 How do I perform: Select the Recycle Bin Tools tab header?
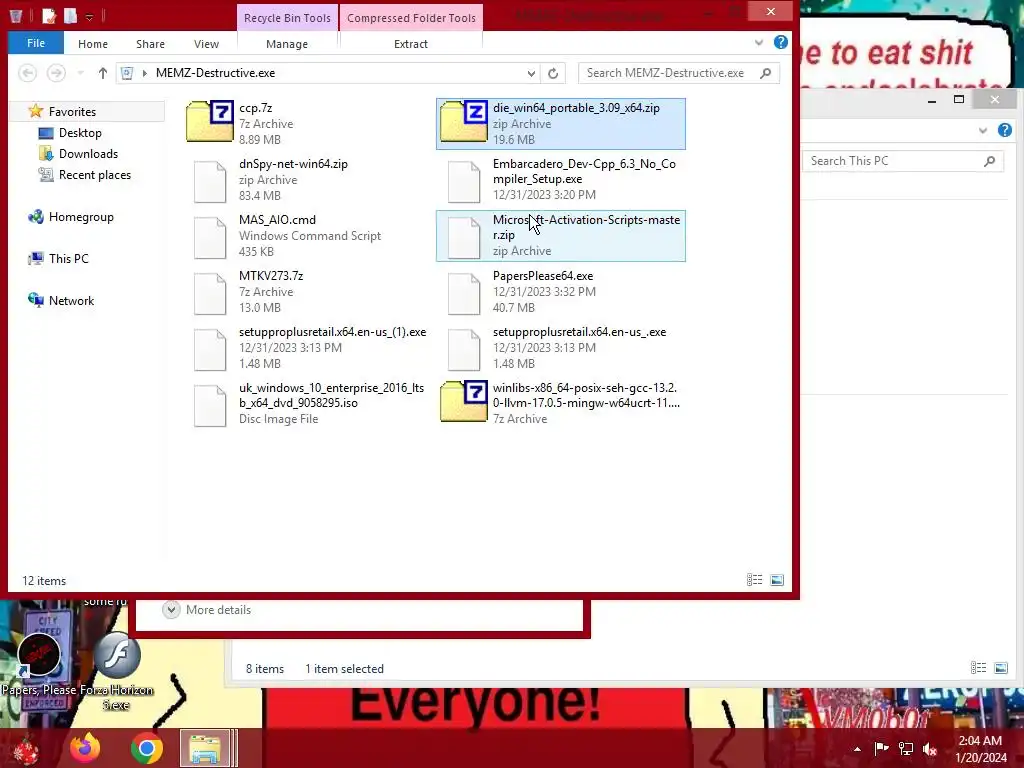click(x=287, y=18)
